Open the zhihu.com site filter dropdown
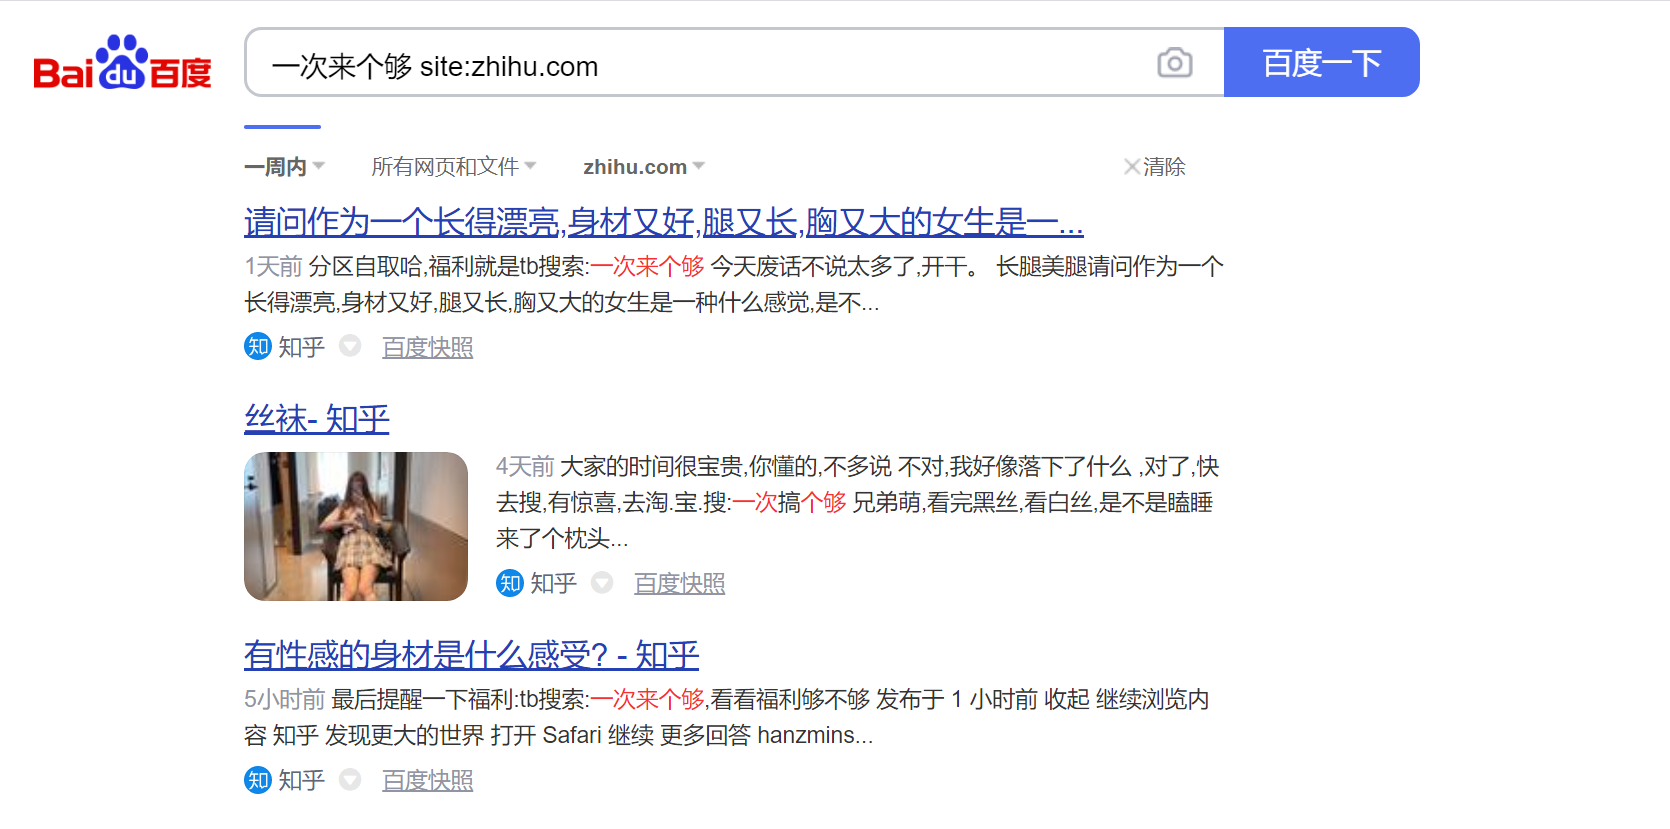Screen dimensions: 1670x829 644,167
